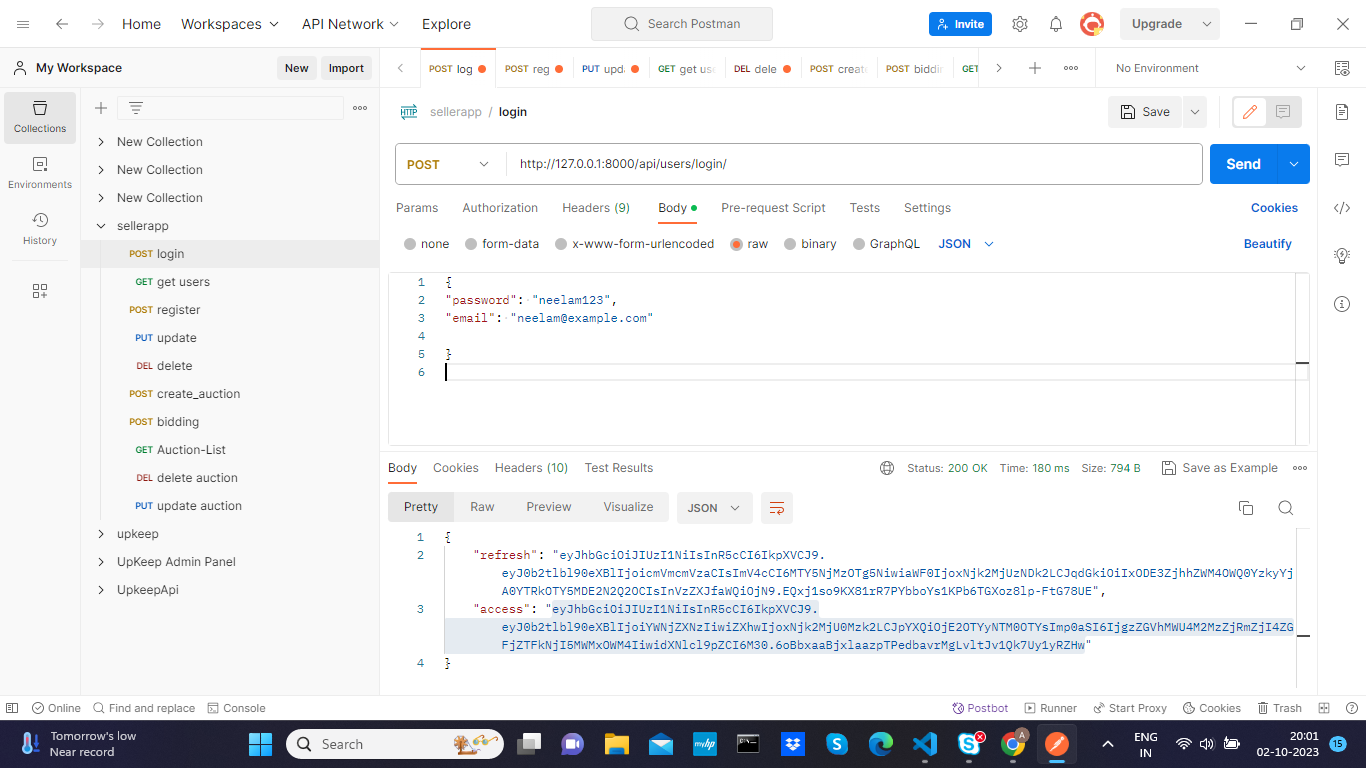Open Postman settings with the gear icon
Viewport: 1366px width, 768px height.
click(1019, 23)
